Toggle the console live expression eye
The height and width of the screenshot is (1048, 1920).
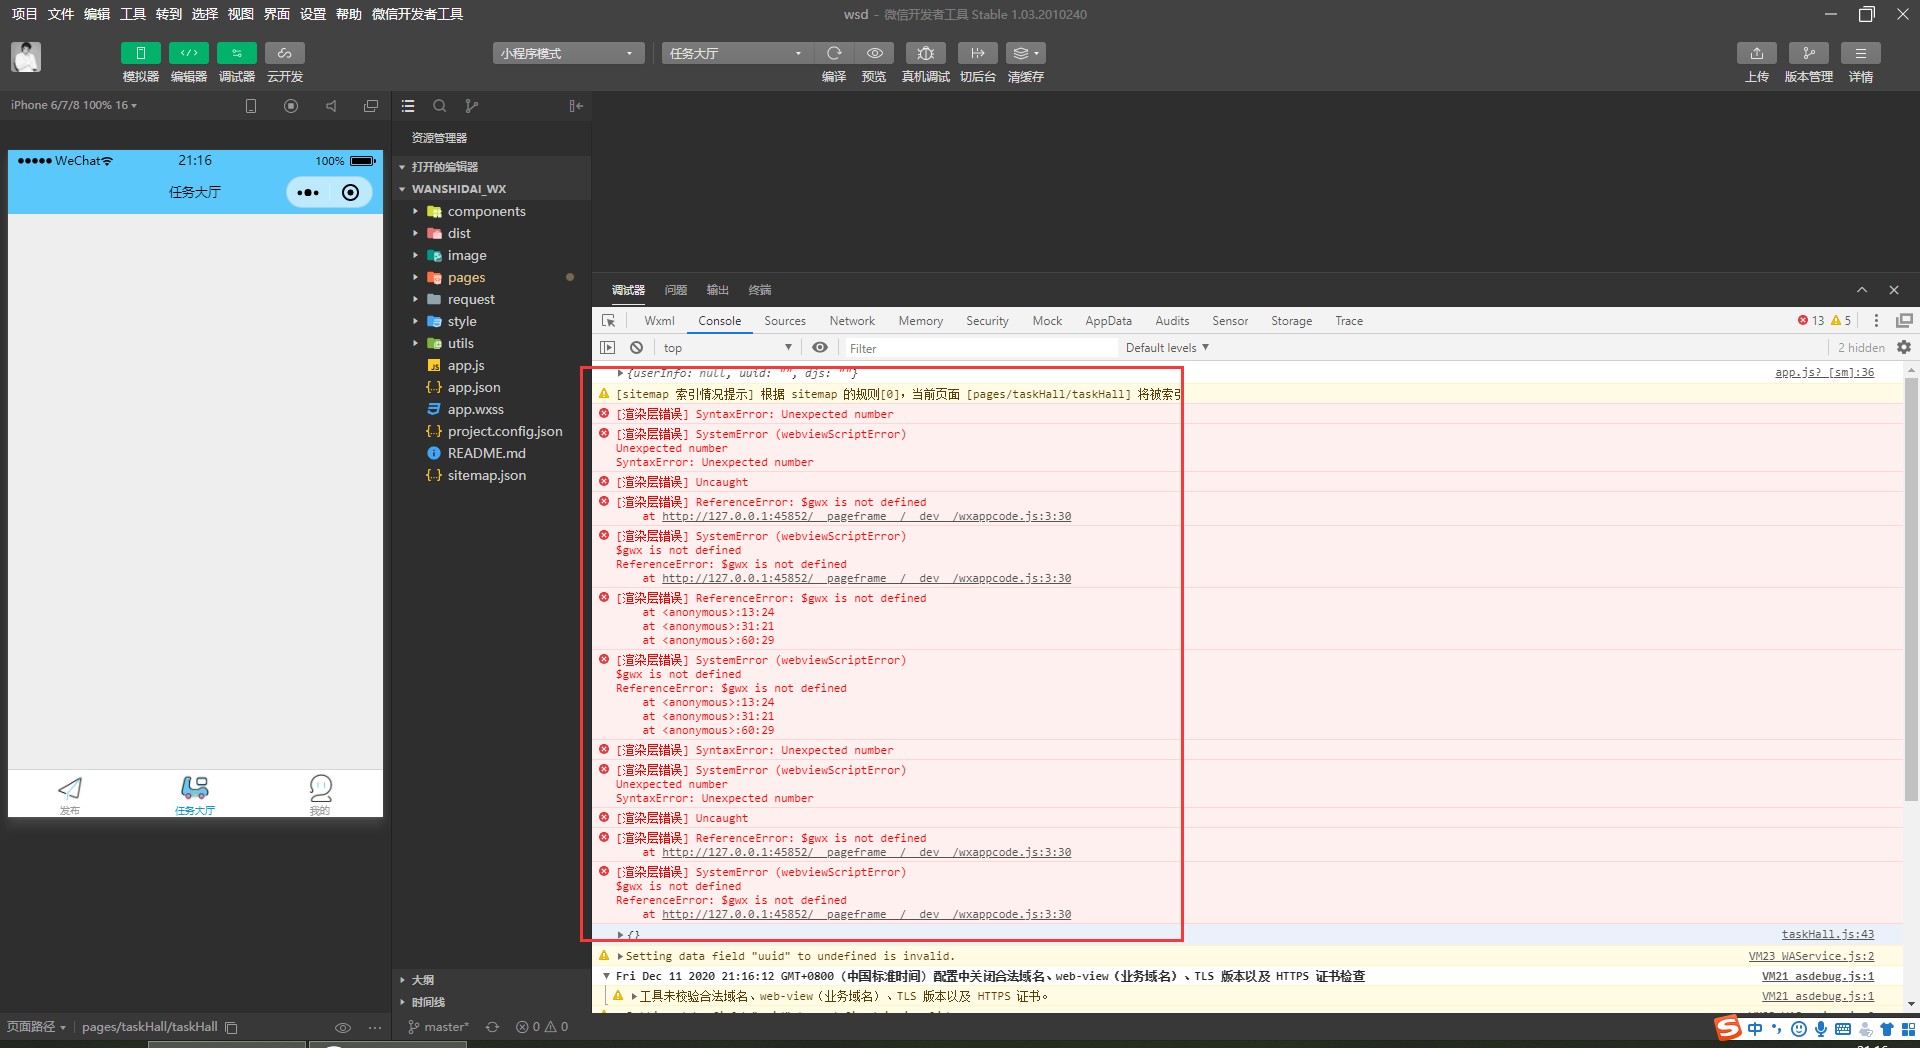pyautogui.click(x=820, y=348)
